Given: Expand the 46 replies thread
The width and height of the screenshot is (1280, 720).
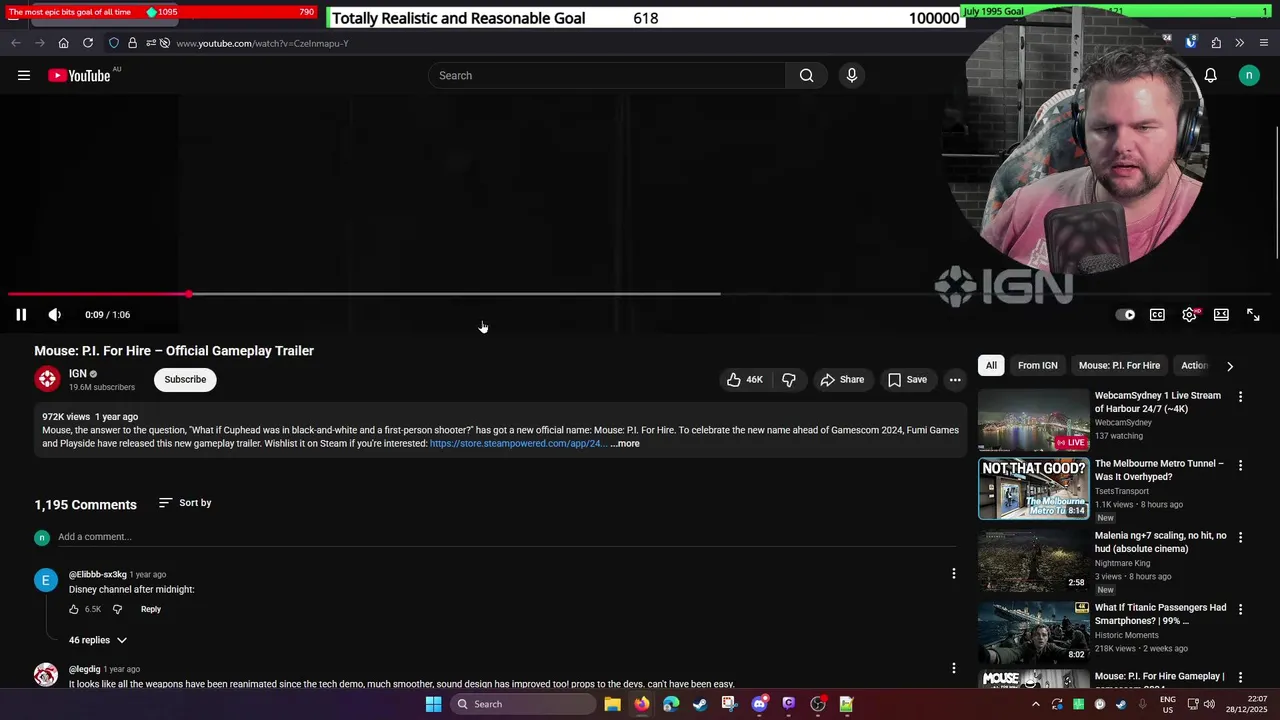Looking at the screenshot, I should [x=98, y=640].
